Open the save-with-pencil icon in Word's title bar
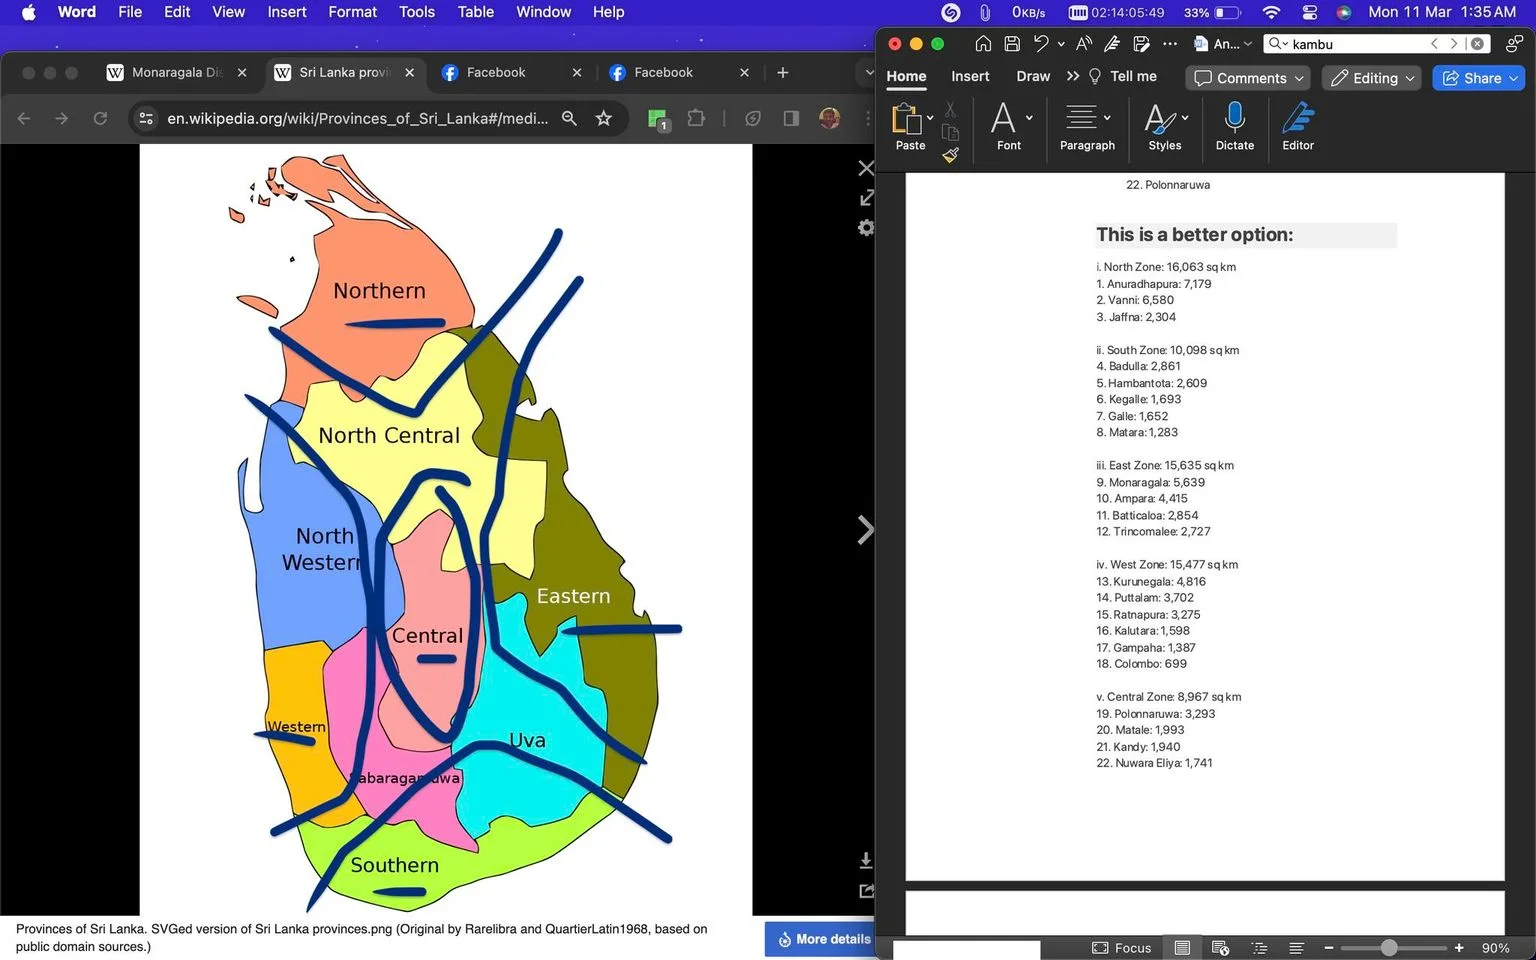The image size is (1536, 960). coord(1141,44)
